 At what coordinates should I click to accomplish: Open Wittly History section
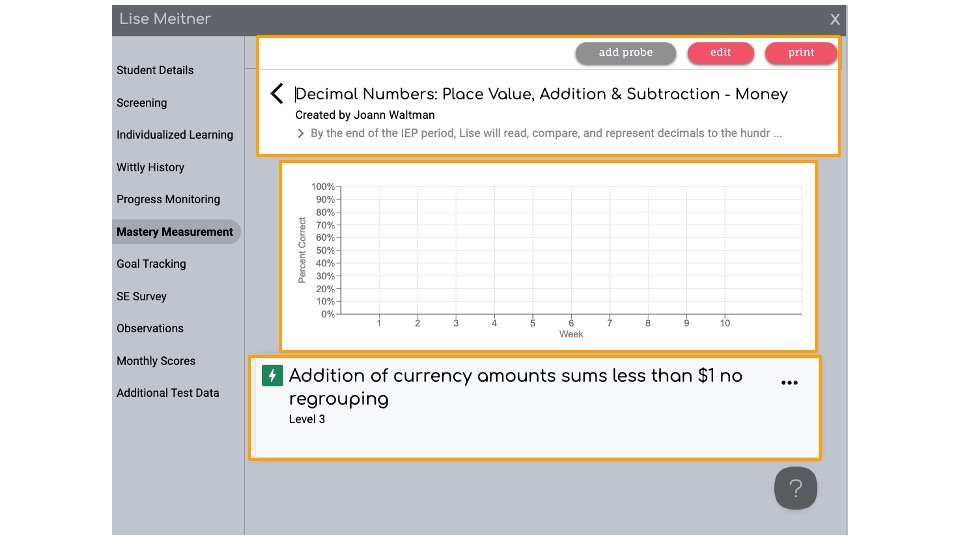pos(150,167)
